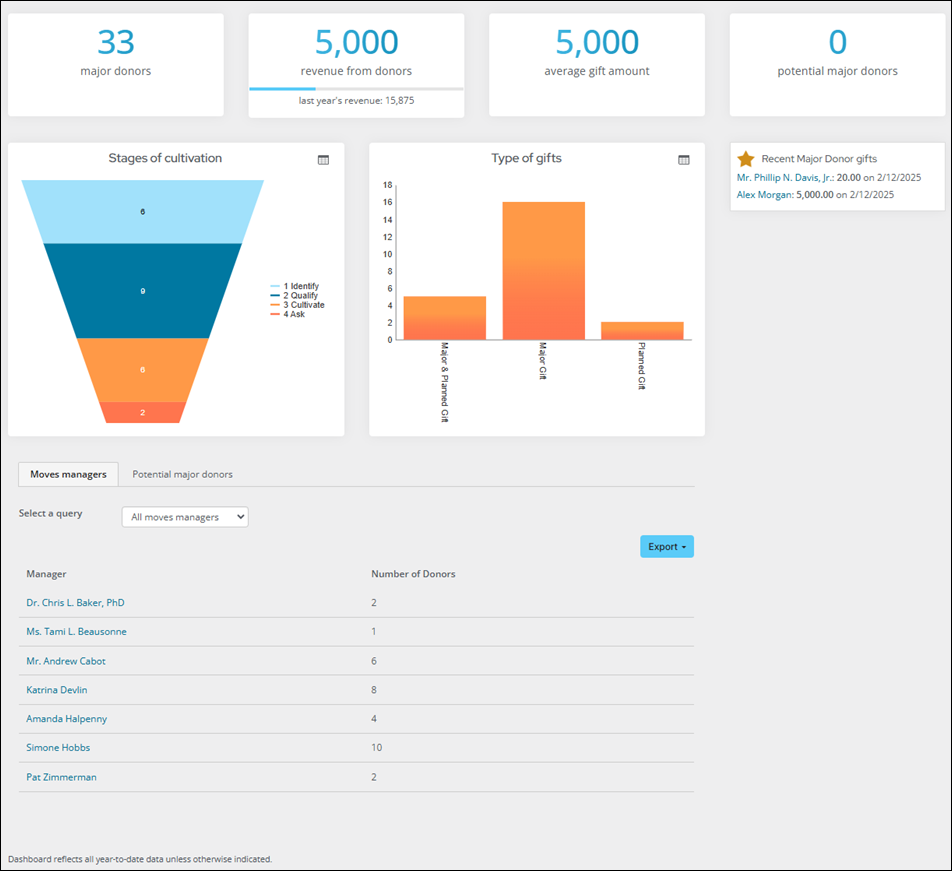Toggle the 4 Ask legend entry
This screenshot has width=952, height=871.
(x=288, y=314)
